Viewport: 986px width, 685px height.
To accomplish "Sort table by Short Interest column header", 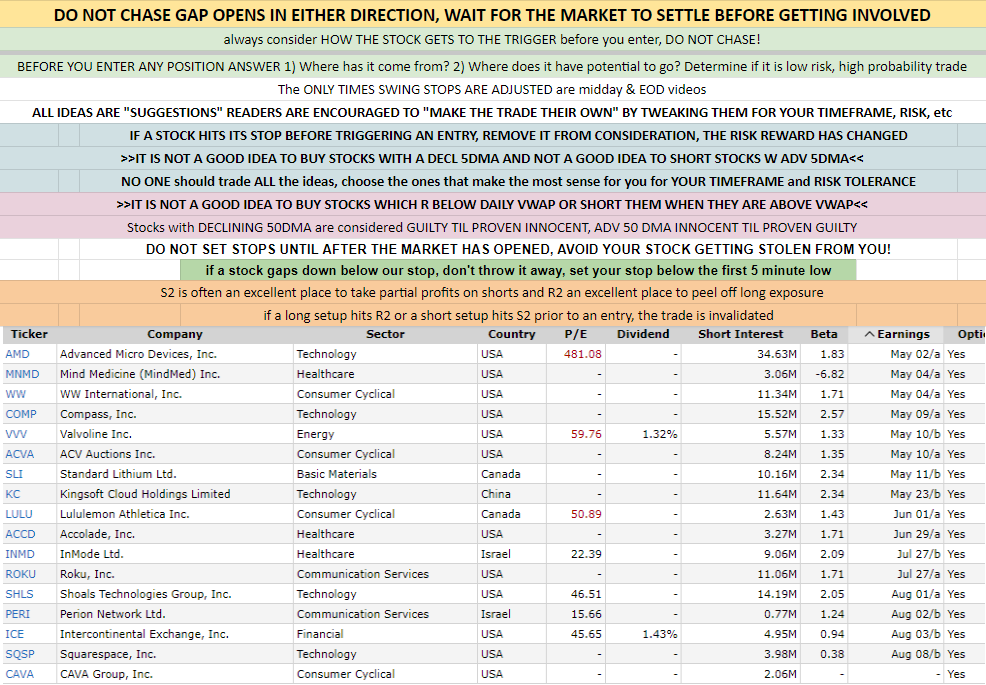I will 741,335.
